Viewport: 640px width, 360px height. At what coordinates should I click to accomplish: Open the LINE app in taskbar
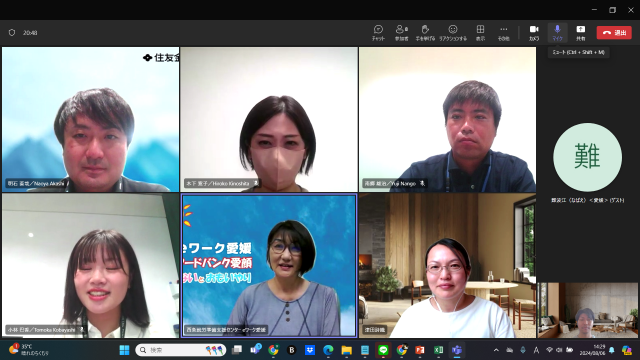[383, 350]
